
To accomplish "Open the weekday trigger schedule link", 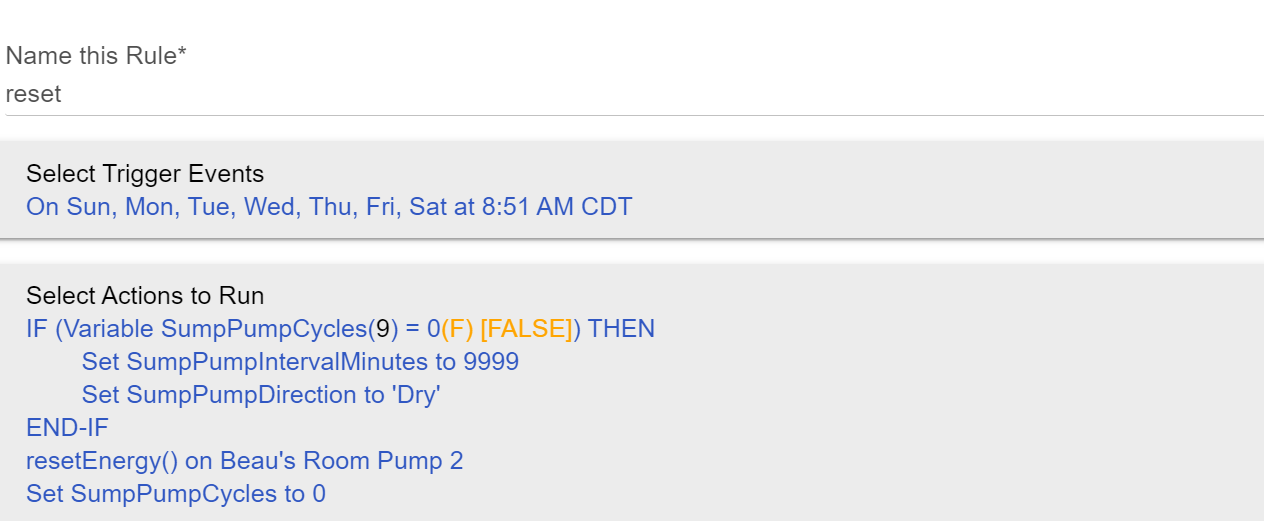I will coord(329,207).
